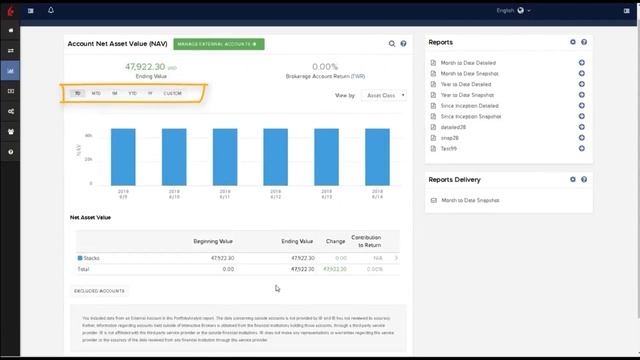
Task: Click the Contribution to Return column header
Action: (366, 241)
